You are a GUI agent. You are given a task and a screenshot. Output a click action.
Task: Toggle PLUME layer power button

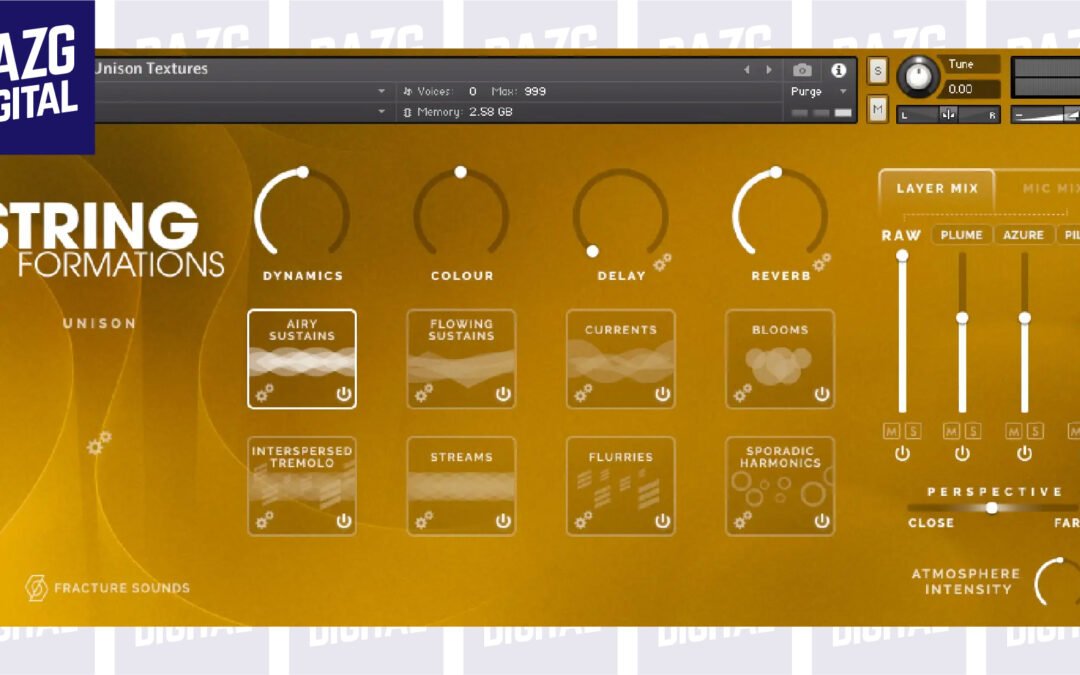[962, 453]
